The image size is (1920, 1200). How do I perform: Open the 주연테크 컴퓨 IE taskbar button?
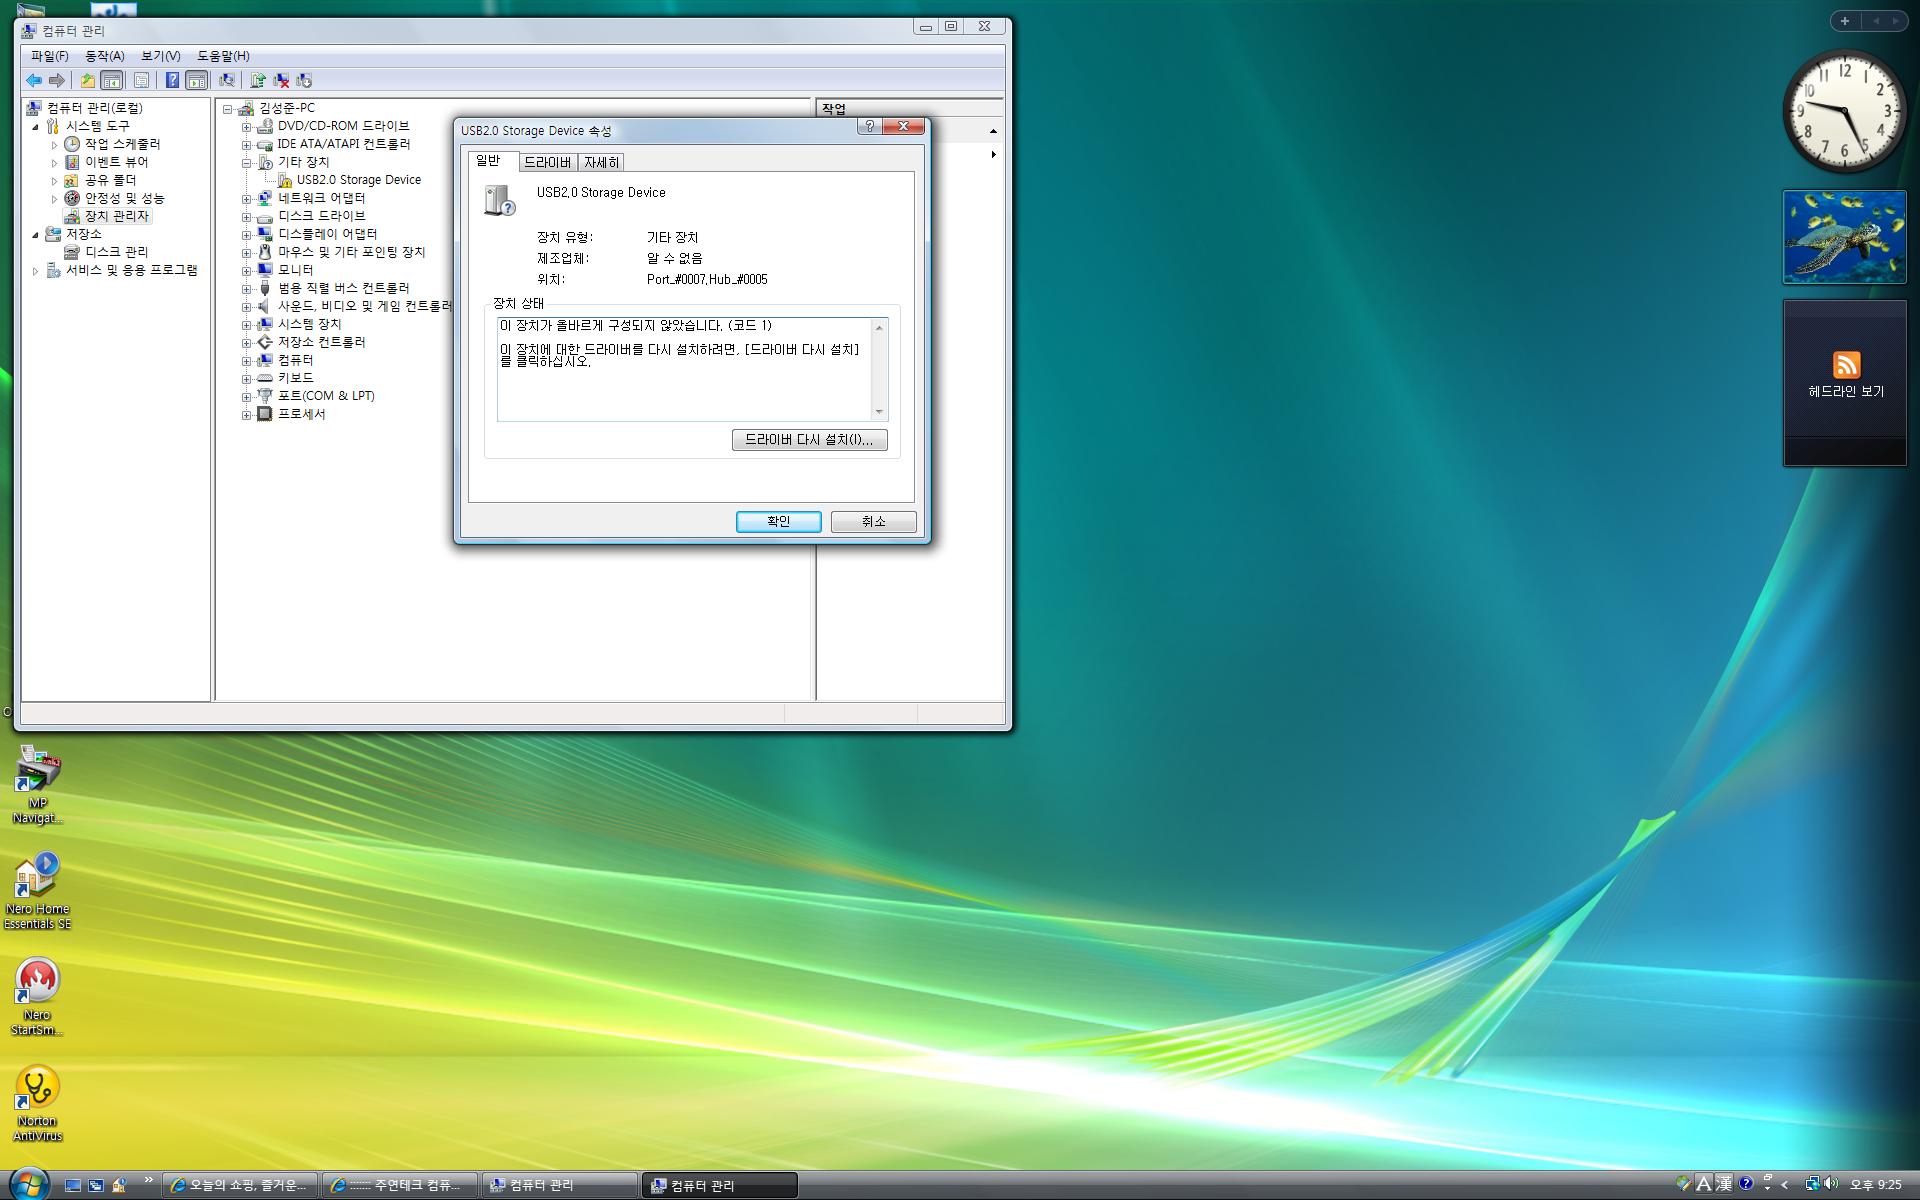point(400,1185)
